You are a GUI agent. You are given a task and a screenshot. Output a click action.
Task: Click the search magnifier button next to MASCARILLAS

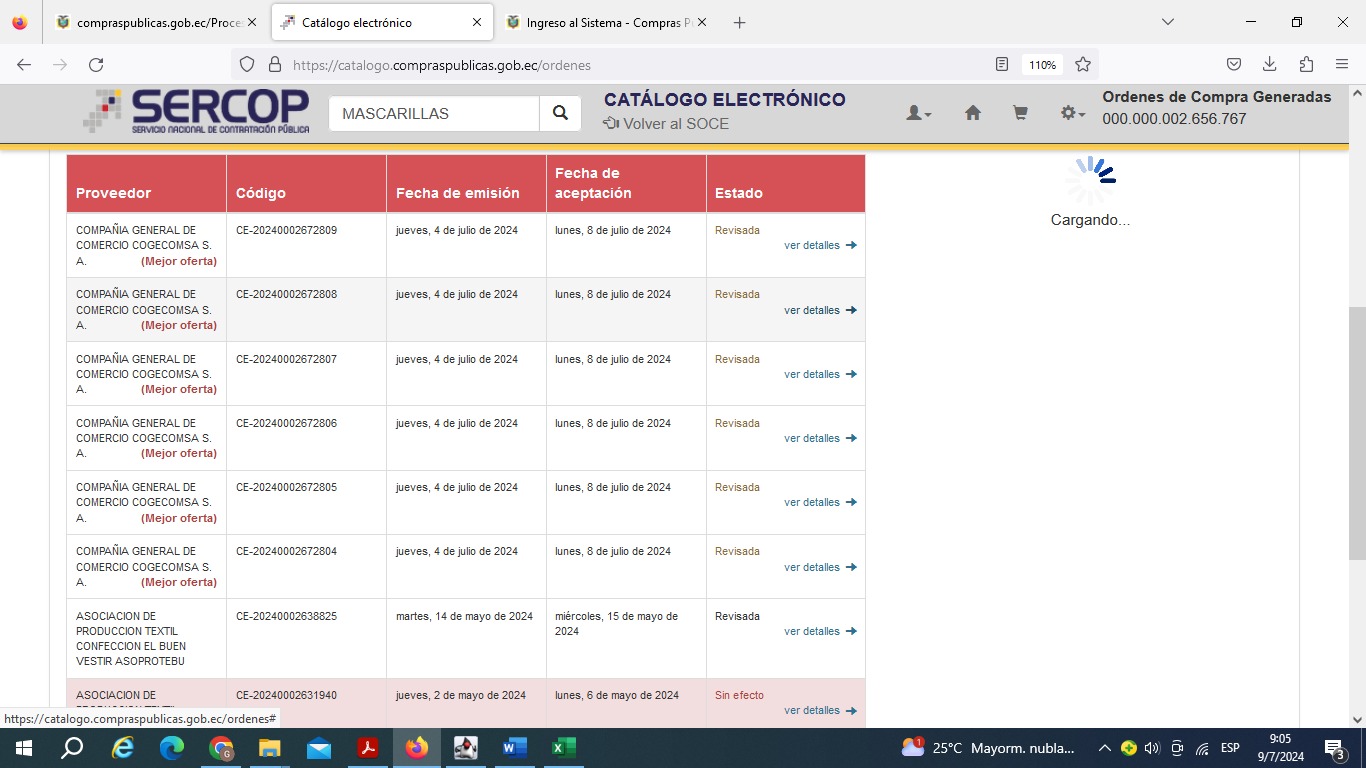560,114
